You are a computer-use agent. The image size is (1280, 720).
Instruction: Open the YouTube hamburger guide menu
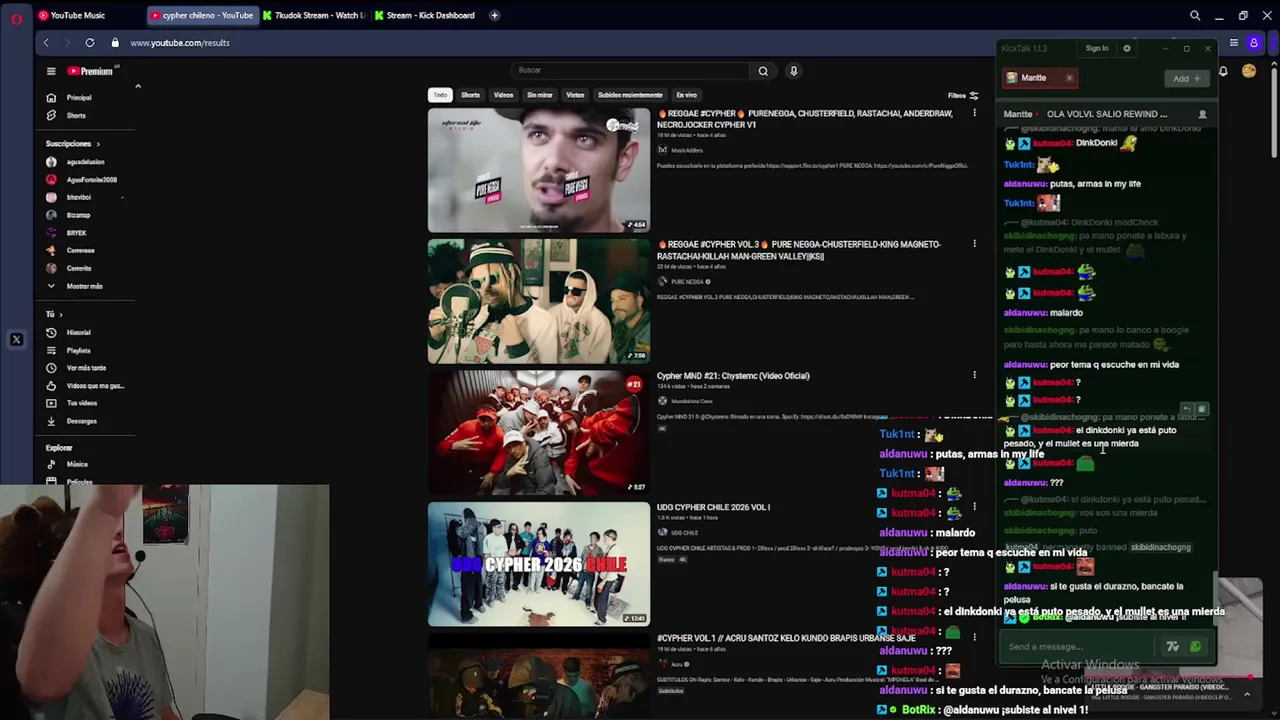coord(51,71)
